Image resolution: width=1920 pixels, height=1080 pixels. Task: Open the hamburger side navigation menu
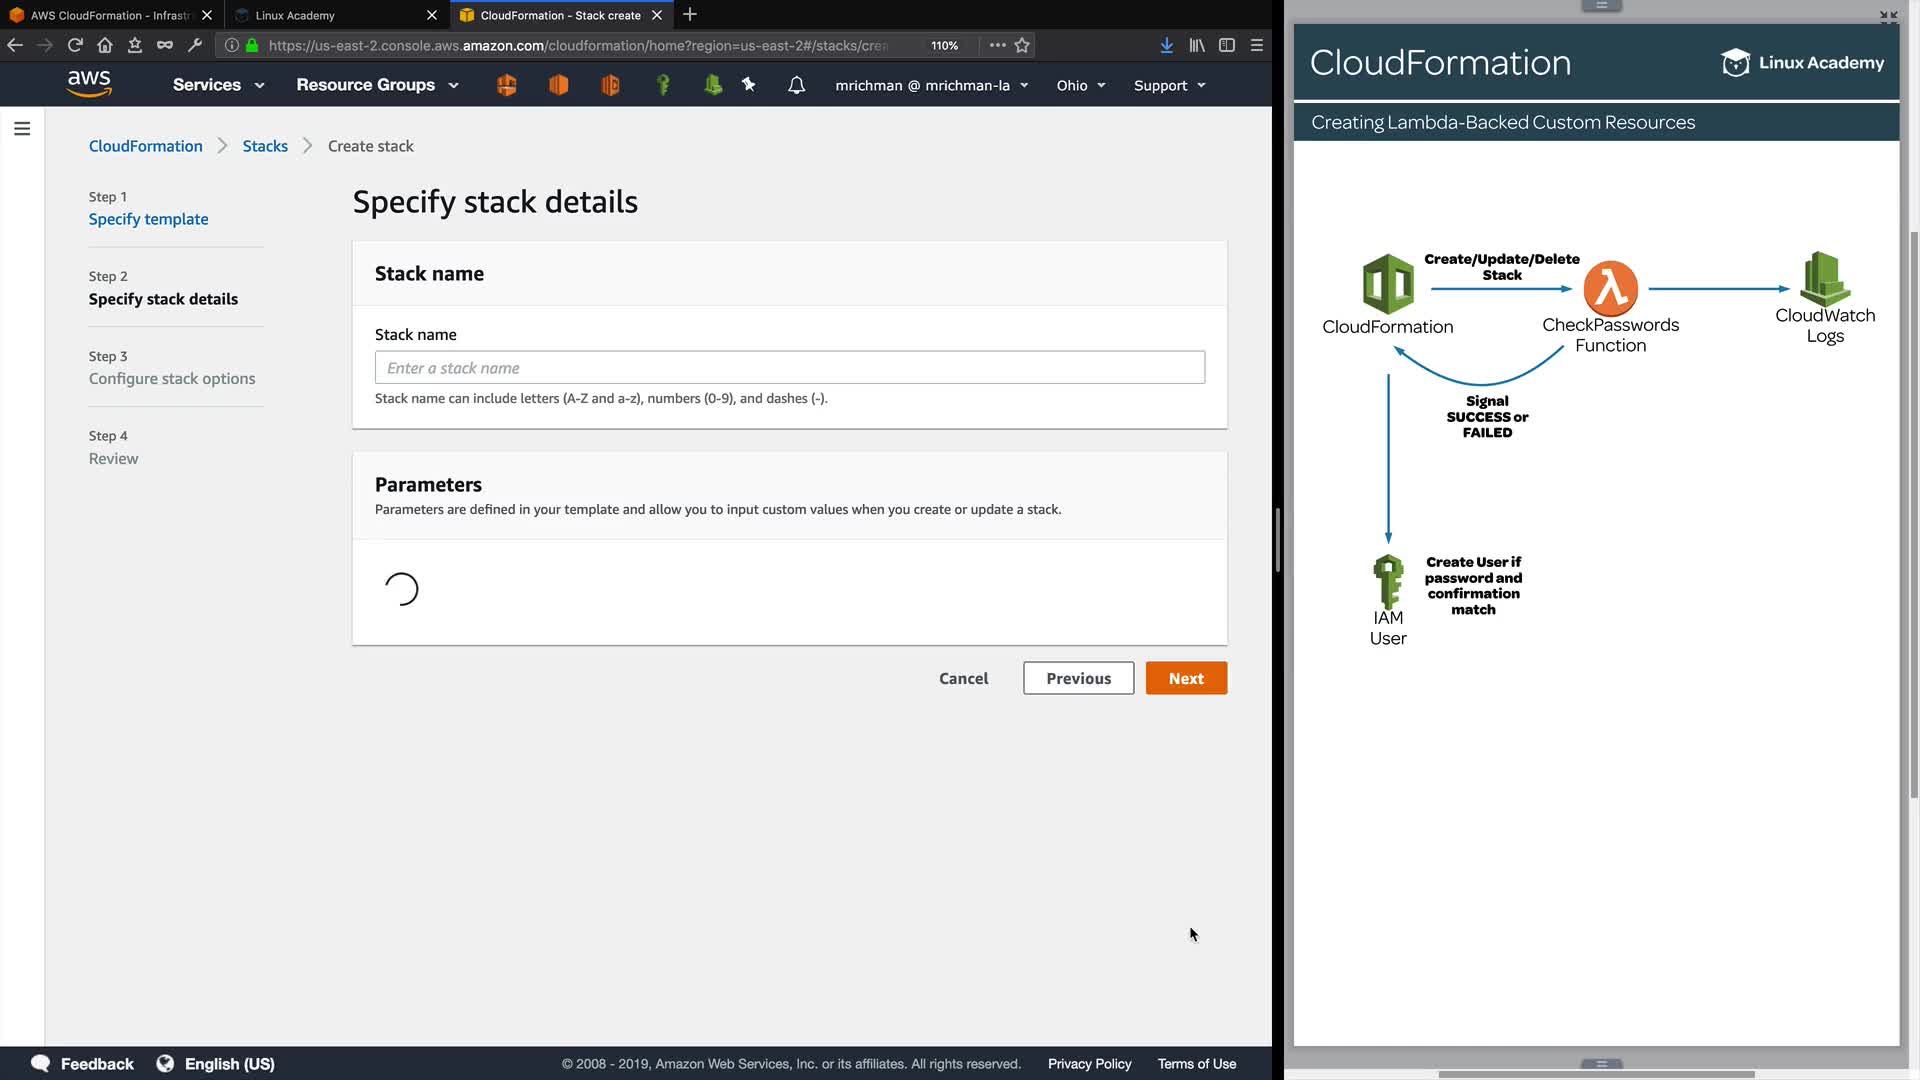tap(22, 129)
